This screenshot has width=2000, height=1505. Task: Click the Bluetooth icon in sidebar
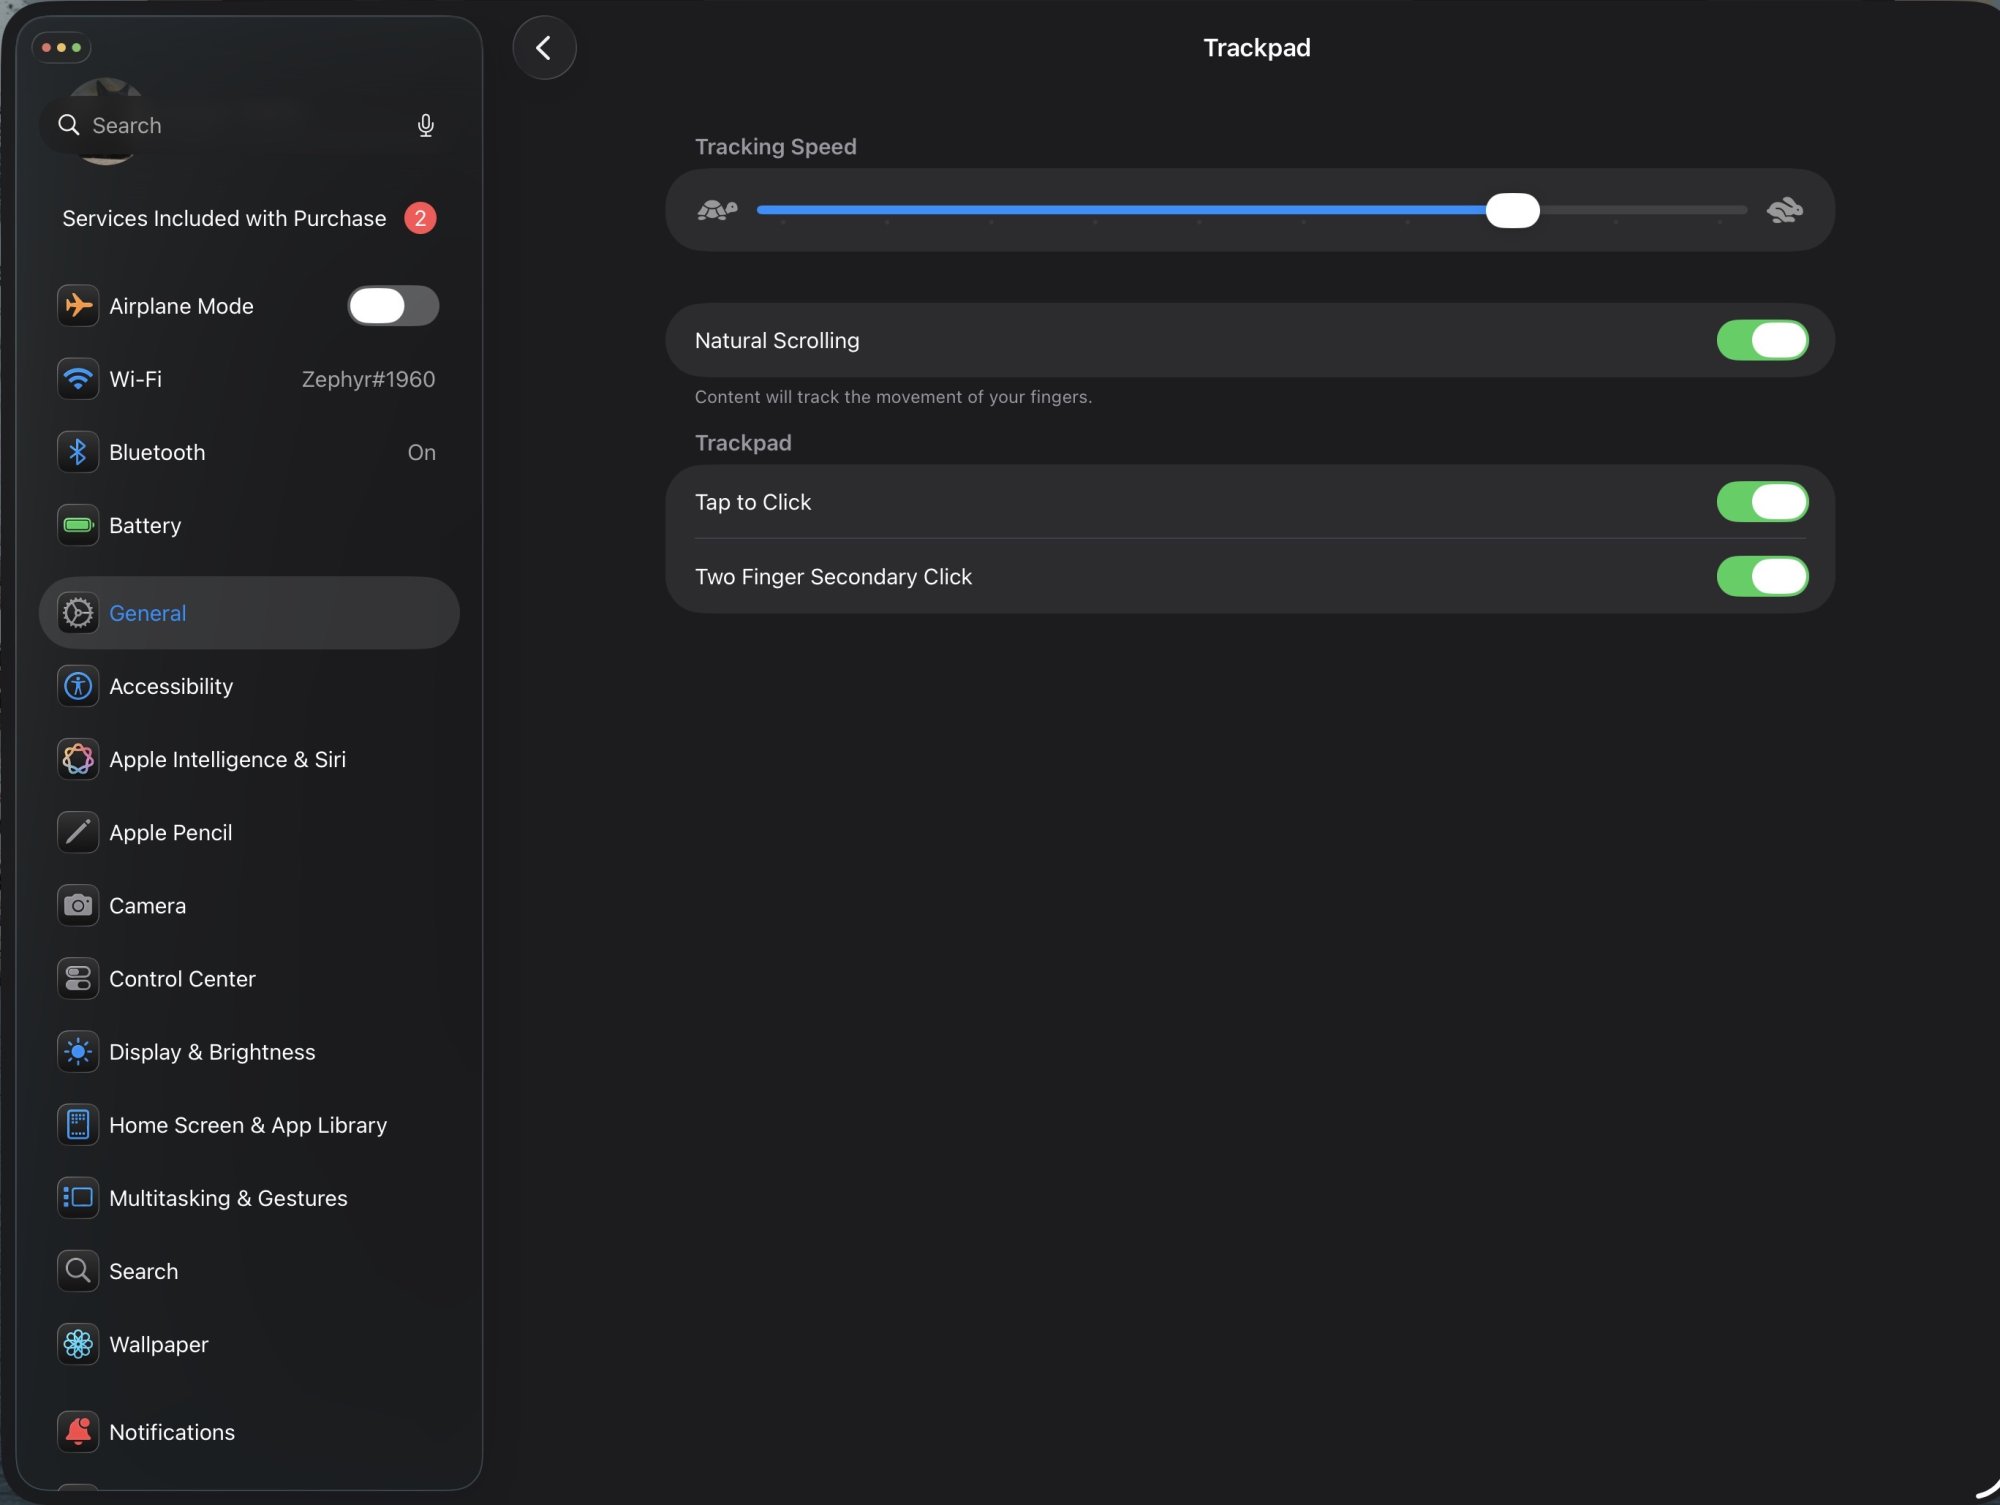click(78, 452)
